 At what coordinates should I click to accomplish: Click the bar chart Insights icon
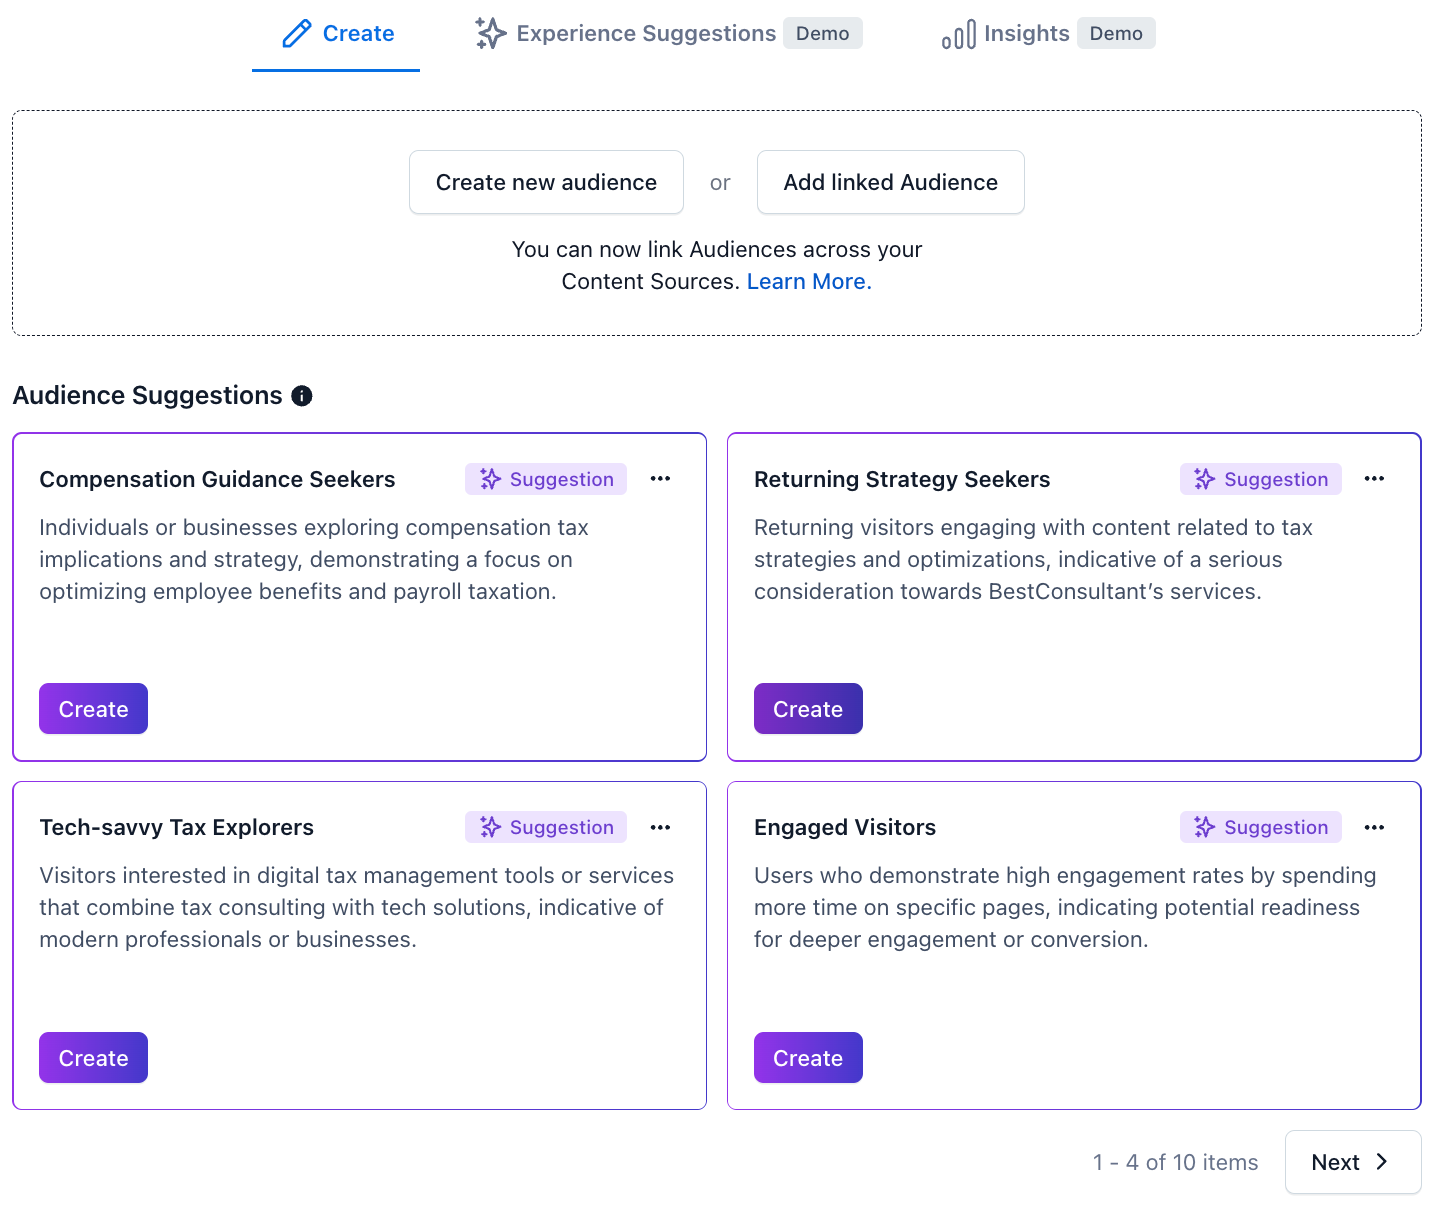click(958, 35)
